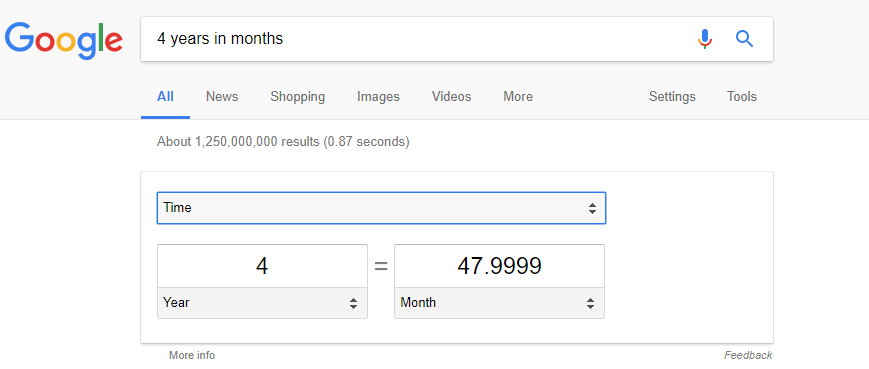869x369 pixels.
Task: Open the Year unit dropdown
Action: pos(262,303)
